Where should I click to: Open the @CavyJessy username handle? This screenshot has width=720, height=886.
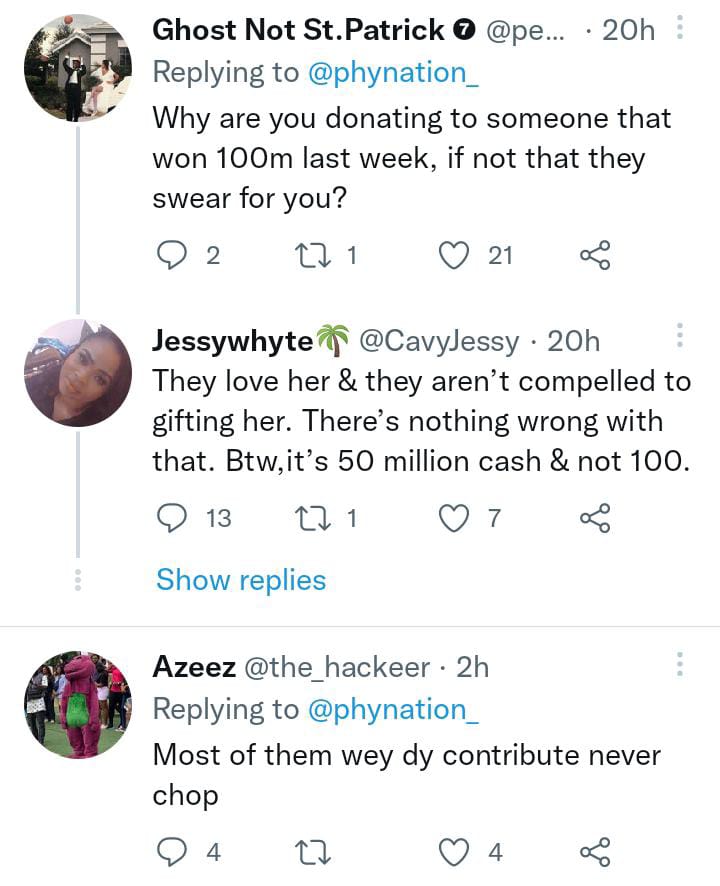tap(437, 341)
